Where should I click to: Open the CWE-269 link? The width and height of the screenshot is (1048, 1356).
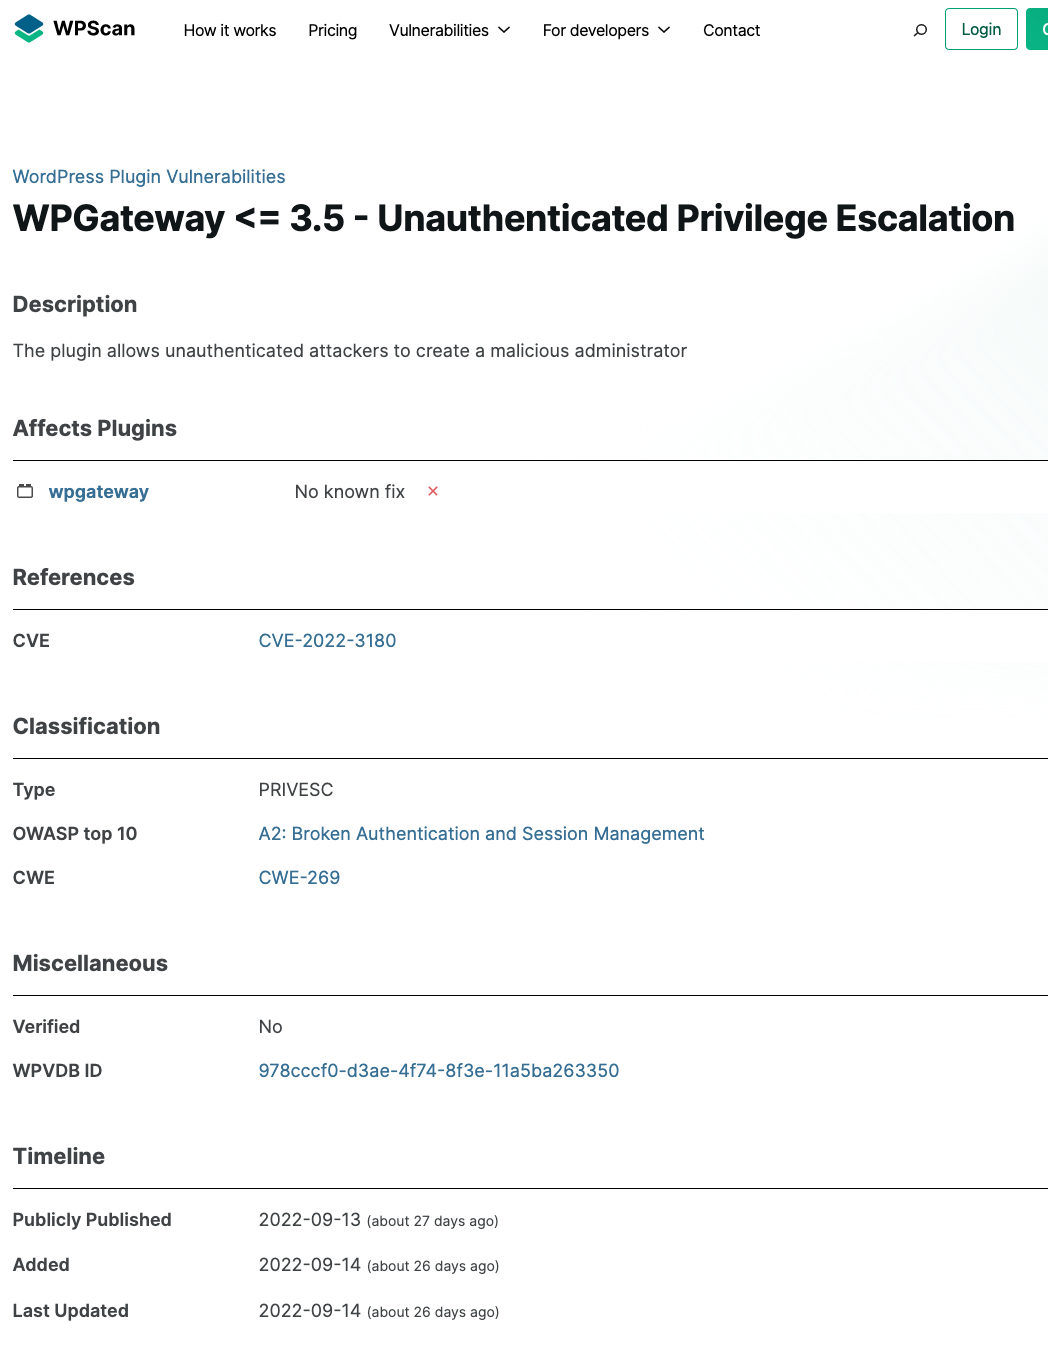tap(299, 878)
